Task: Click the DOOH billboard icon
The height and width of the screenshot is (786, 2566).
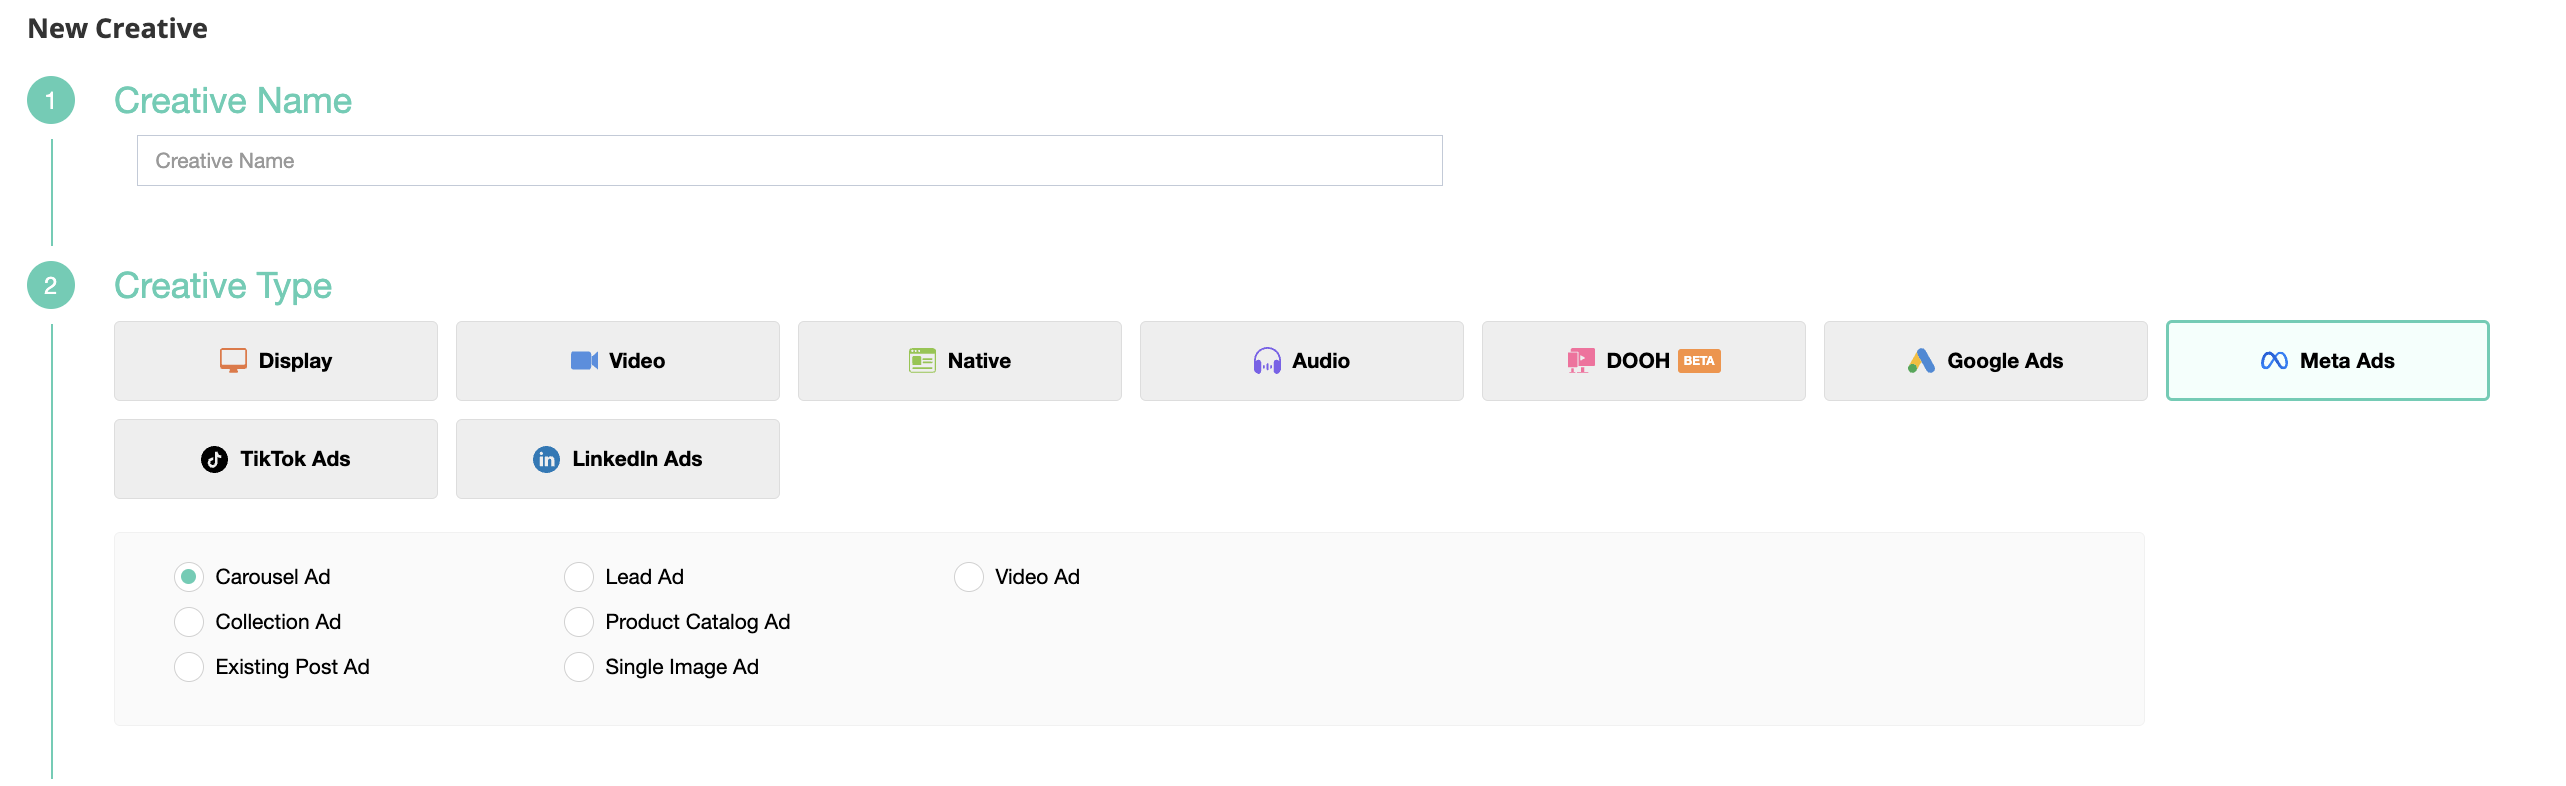Action: tap(1581, 361)
